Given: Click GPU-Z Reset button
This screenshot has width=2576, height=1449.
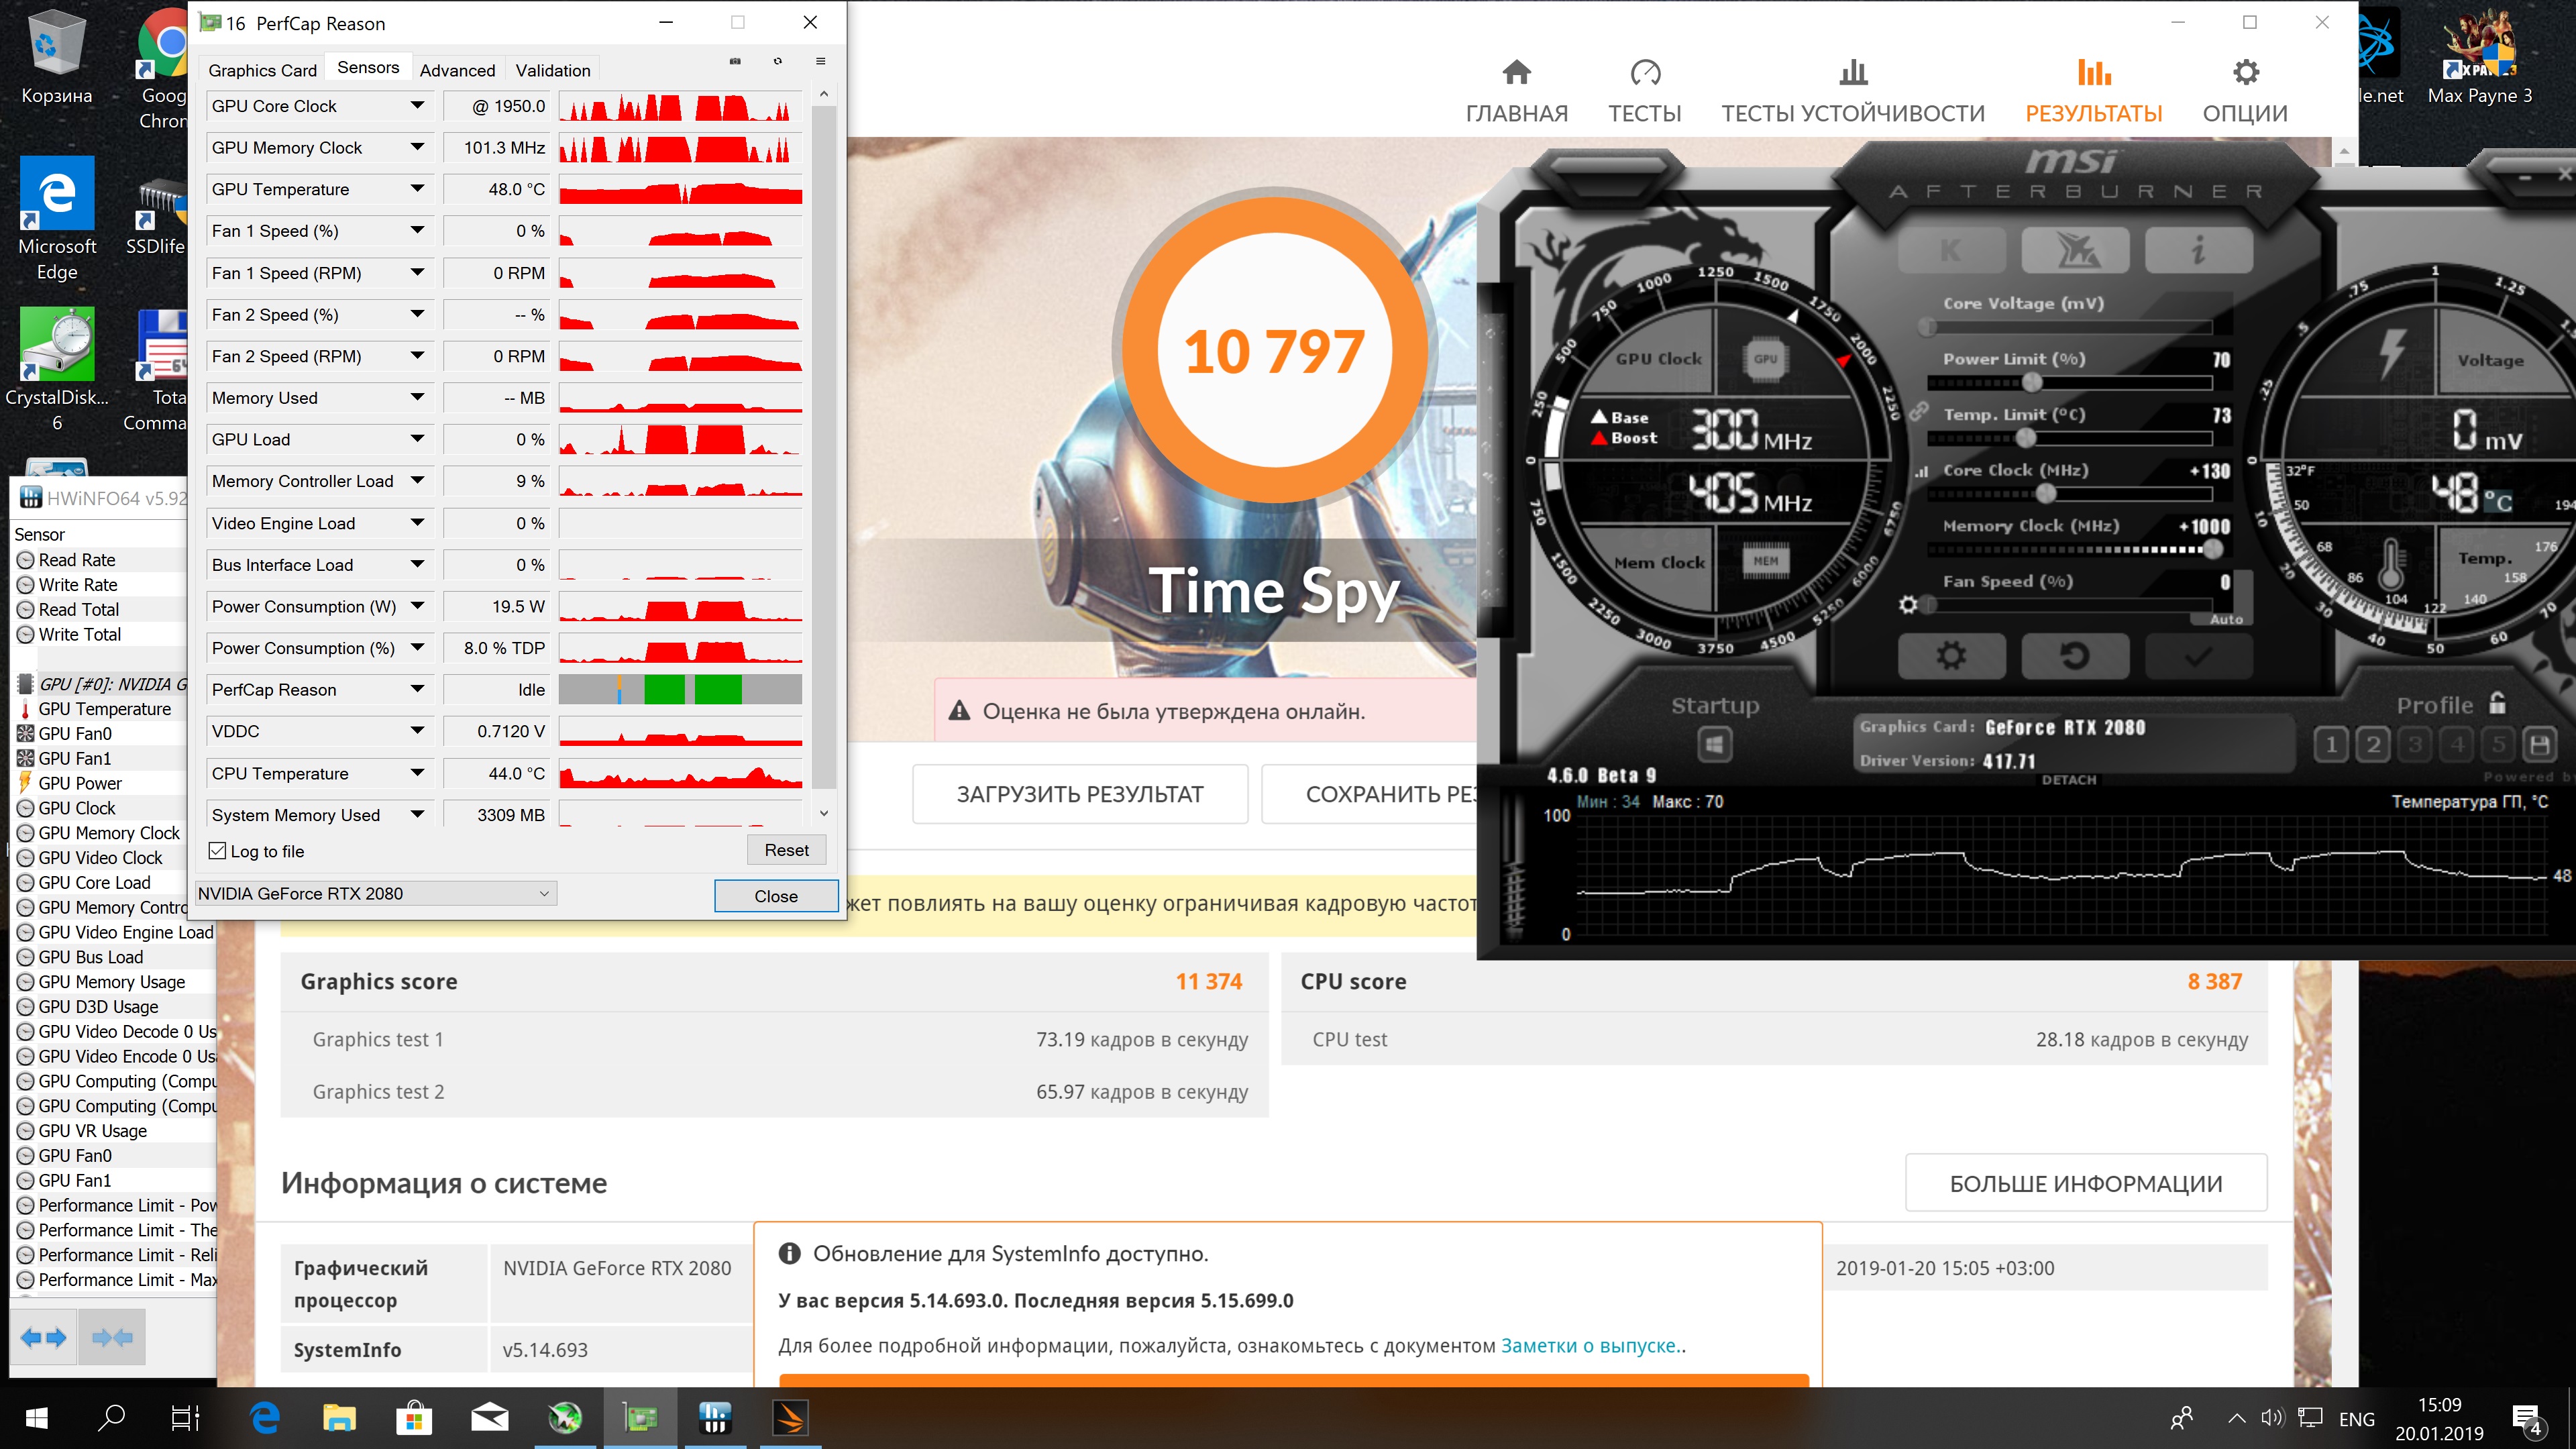Looking at the screenshot, I should pyautogui.click(x=786, y=850).
